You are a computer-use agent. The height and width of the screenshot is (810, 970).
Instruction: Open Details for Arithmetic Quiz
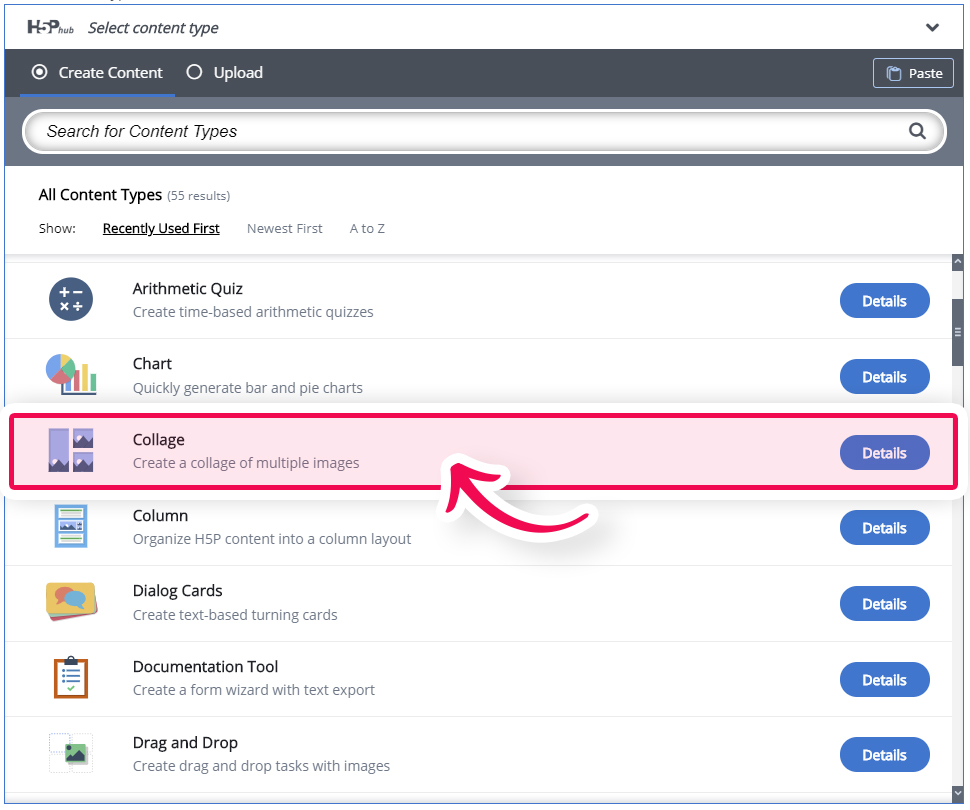point(884,301)
